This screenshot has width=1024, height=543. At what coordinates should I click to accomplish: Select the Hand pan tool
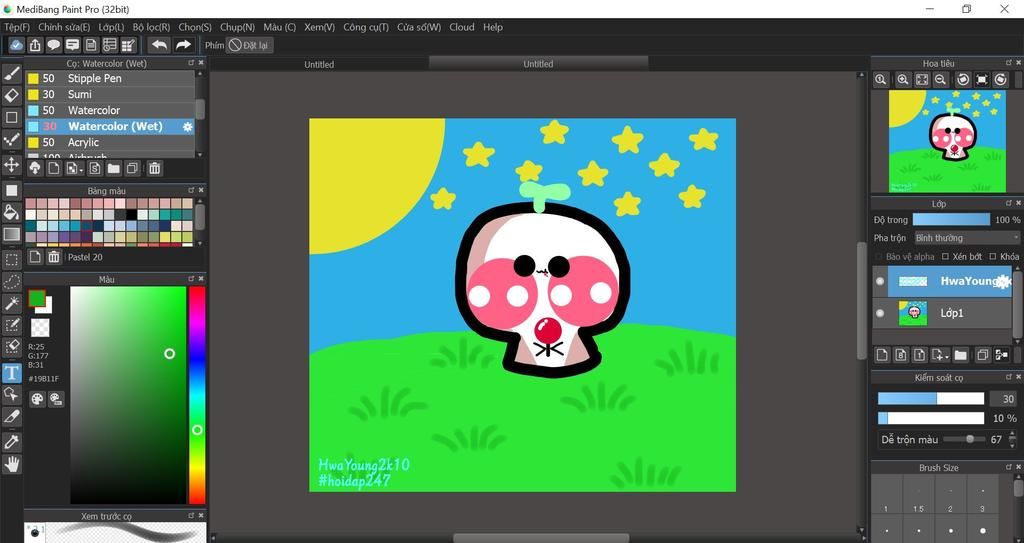11,465
